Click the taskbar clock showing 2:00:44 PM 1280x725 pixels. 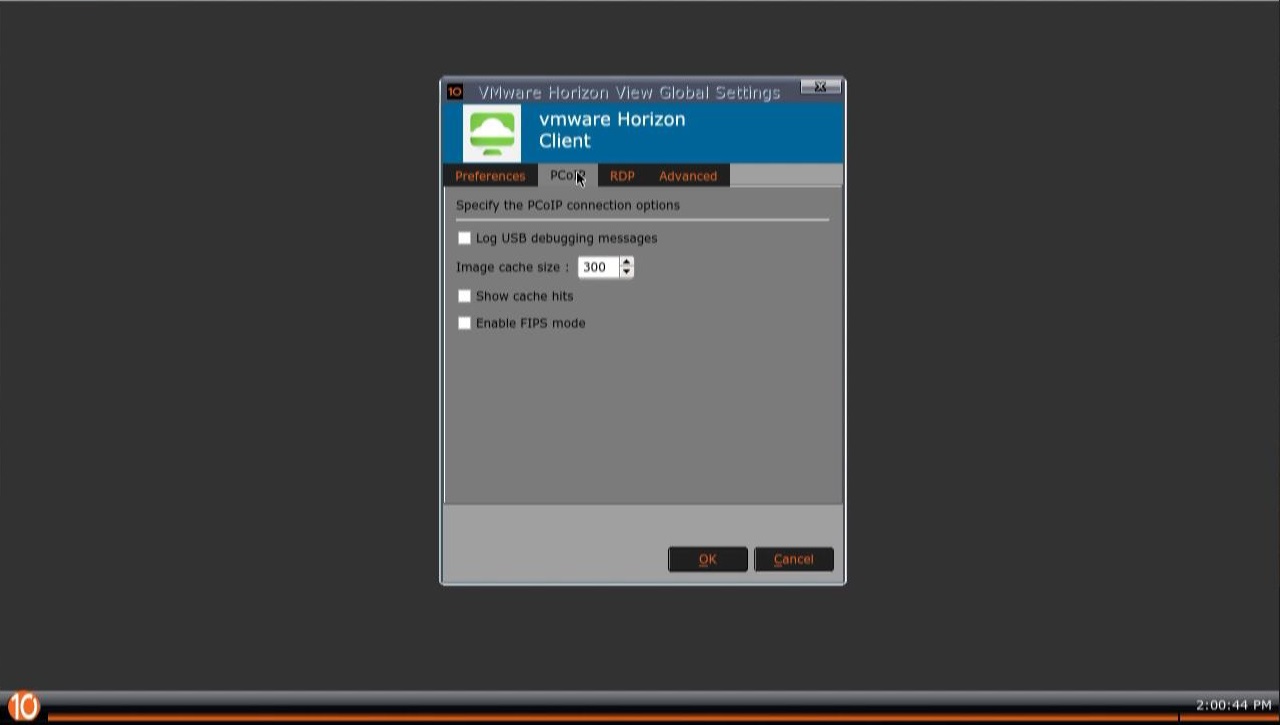(x=1234, y=705)
